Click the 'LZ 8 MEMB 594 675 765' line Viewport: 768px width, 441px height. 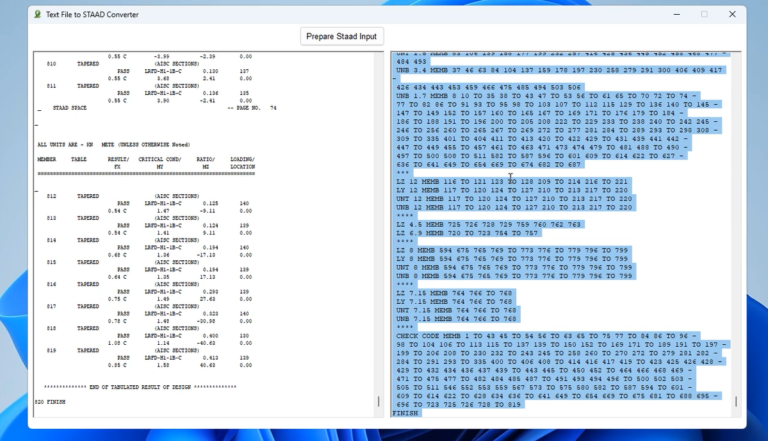[x=512, y=250]
